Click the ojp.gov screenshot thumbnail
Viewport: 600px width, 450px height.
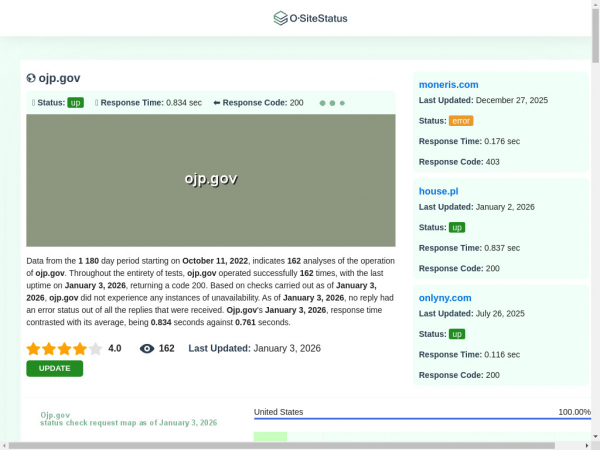[210, 180]
